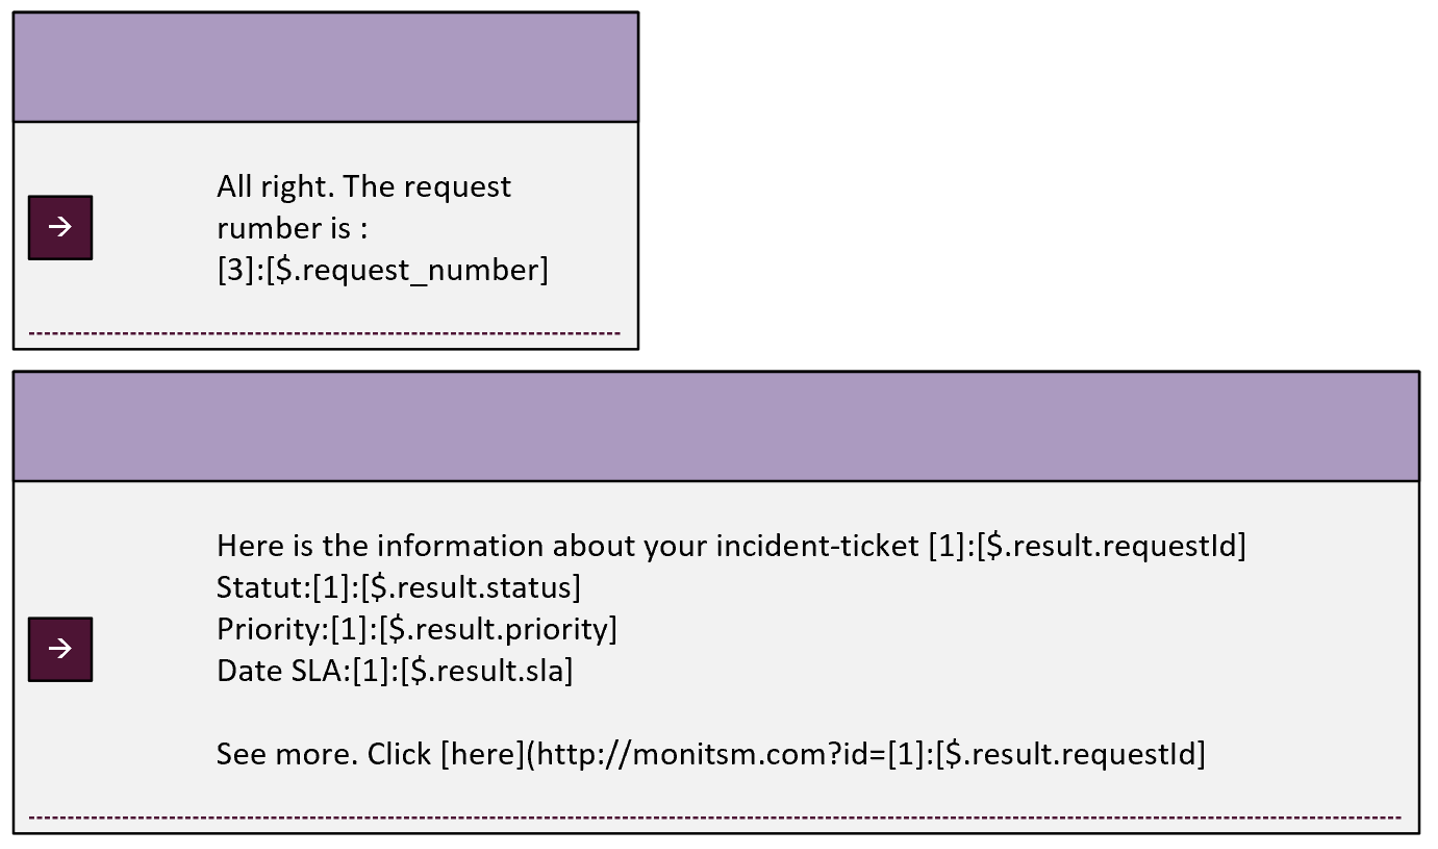Click the dashed separator in the request number card
1438x849 pixels.
(325, 333)
